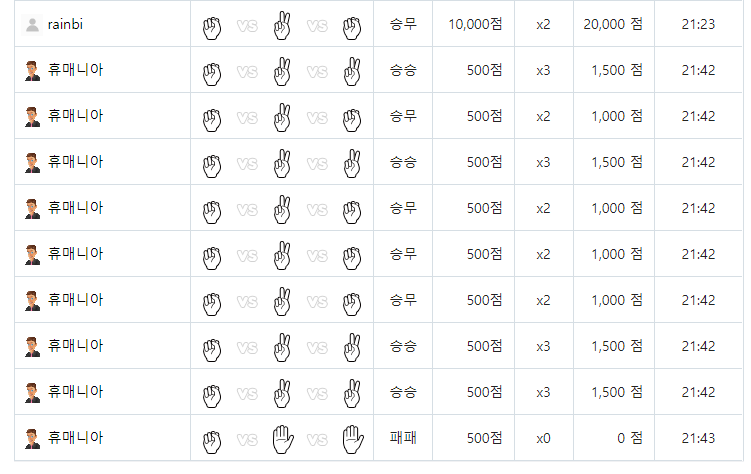Click the x0 multiplier
The image size is (751, 474).
543,438
